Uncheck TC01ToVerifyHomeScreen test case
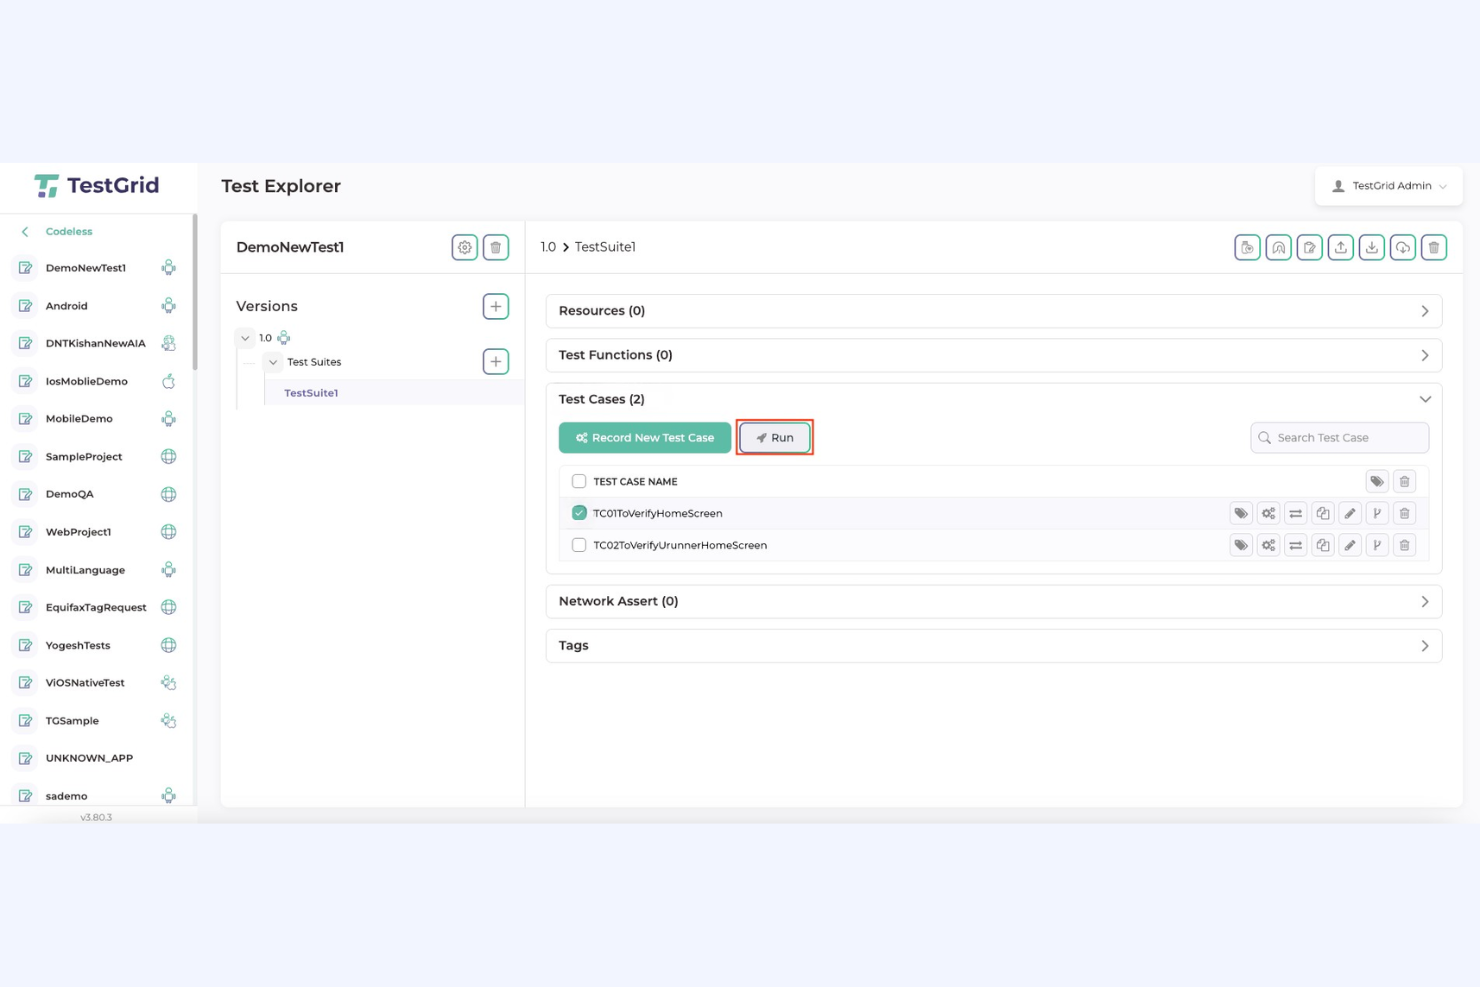The width and height of the screenshot is (1480, 987). (579, 512)
